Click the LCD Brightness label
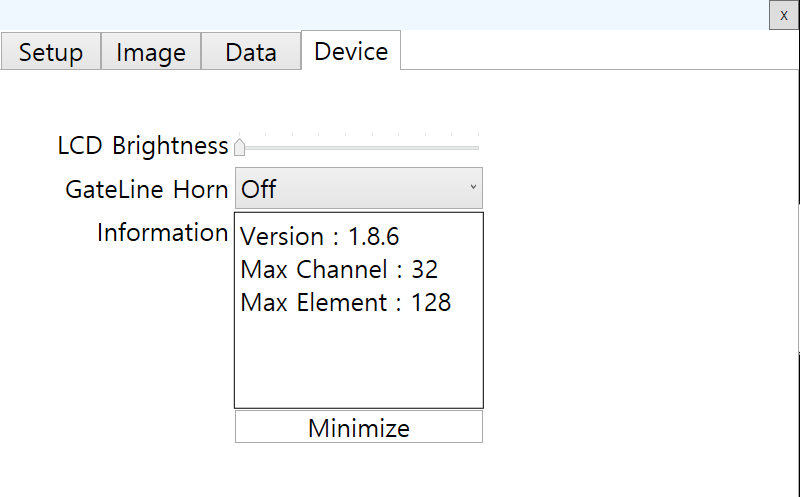Screen dimensions: 800x497 pos(142,146)
